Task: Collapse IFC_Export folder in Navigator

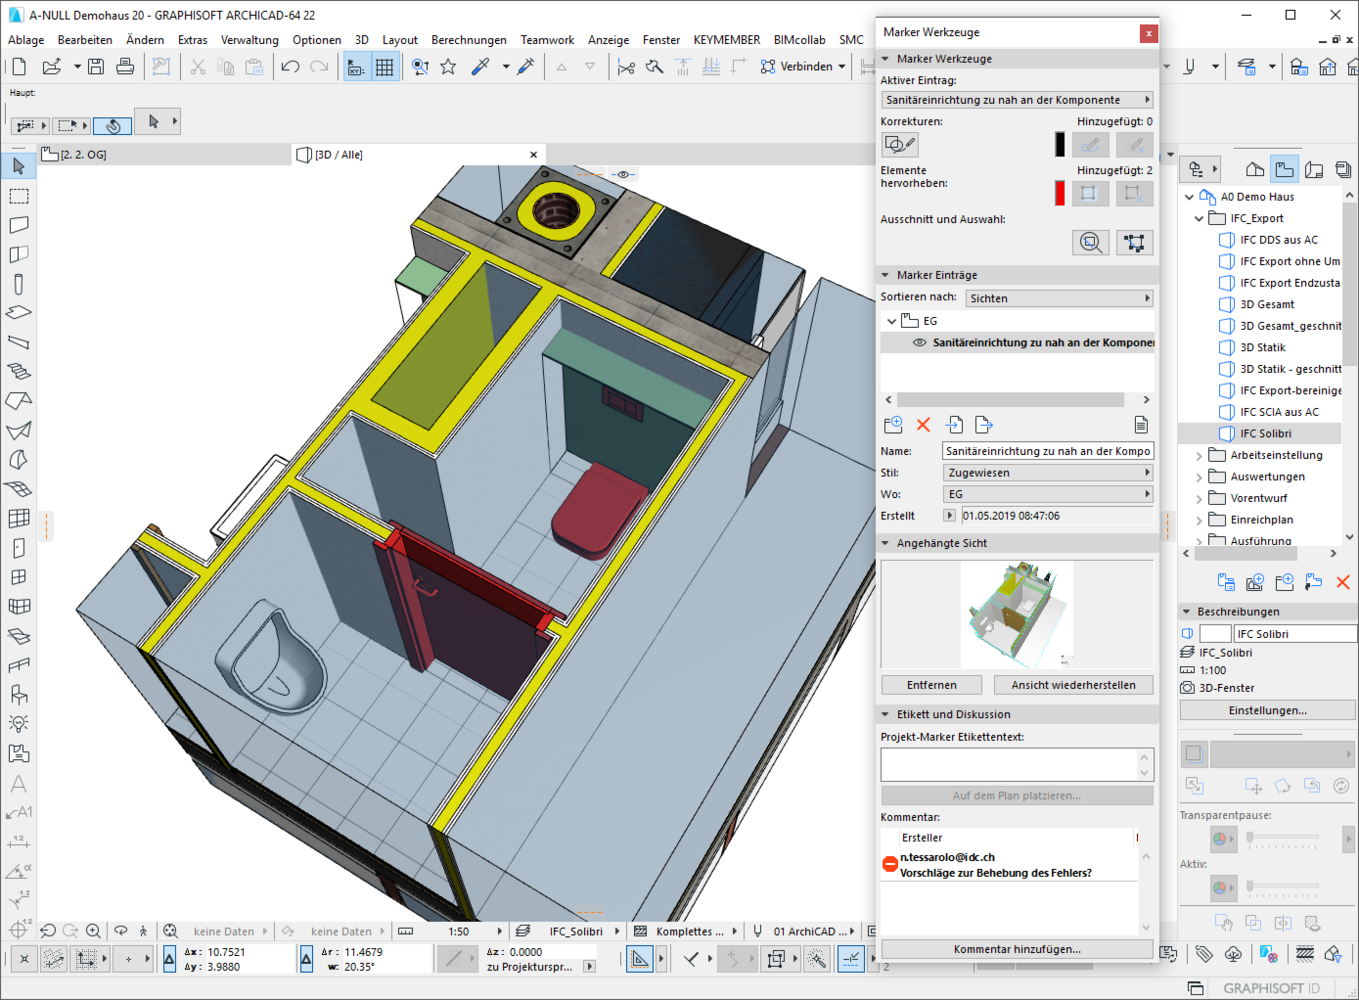Action: coord(1200,219)
